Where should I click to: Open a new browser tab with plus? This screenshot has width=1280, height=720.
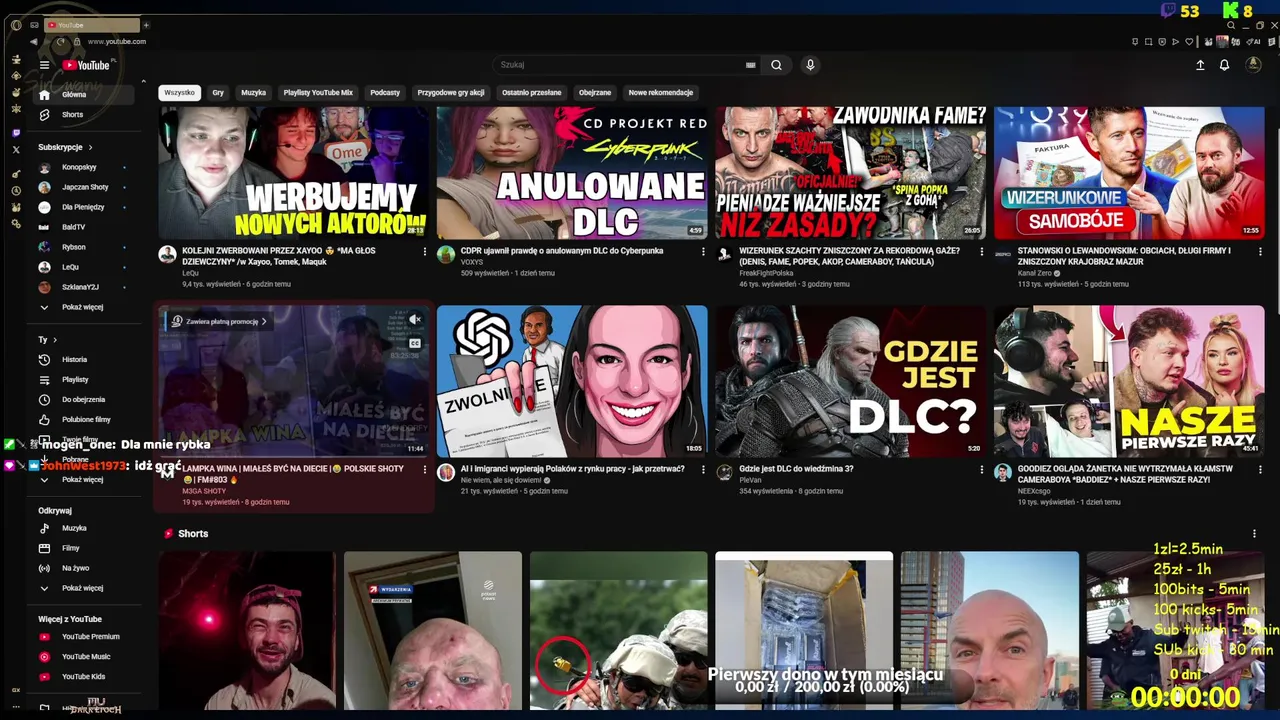click(x=146, y=25)
